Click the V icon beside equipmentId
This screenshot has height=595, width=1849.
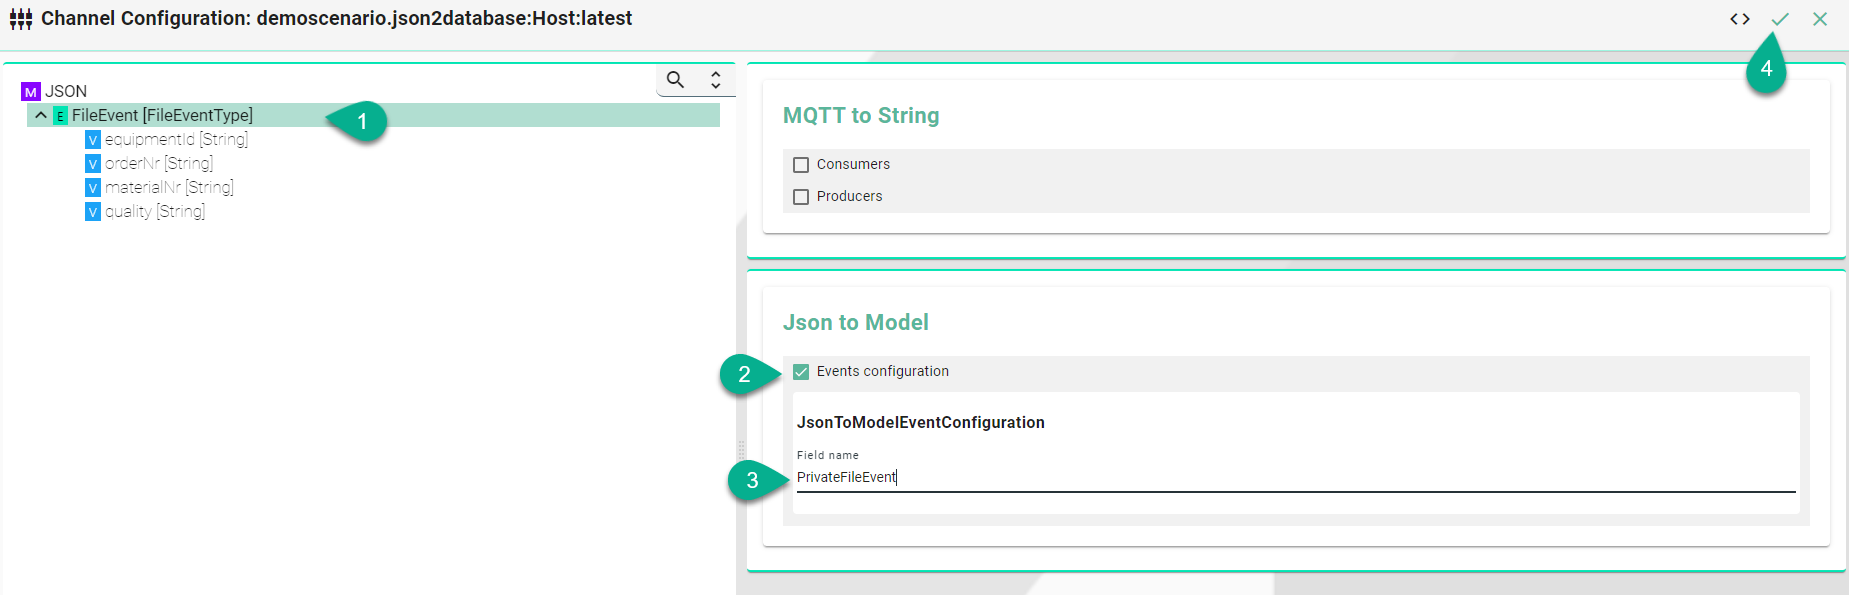pyautogui.click(x=93, y=140)
